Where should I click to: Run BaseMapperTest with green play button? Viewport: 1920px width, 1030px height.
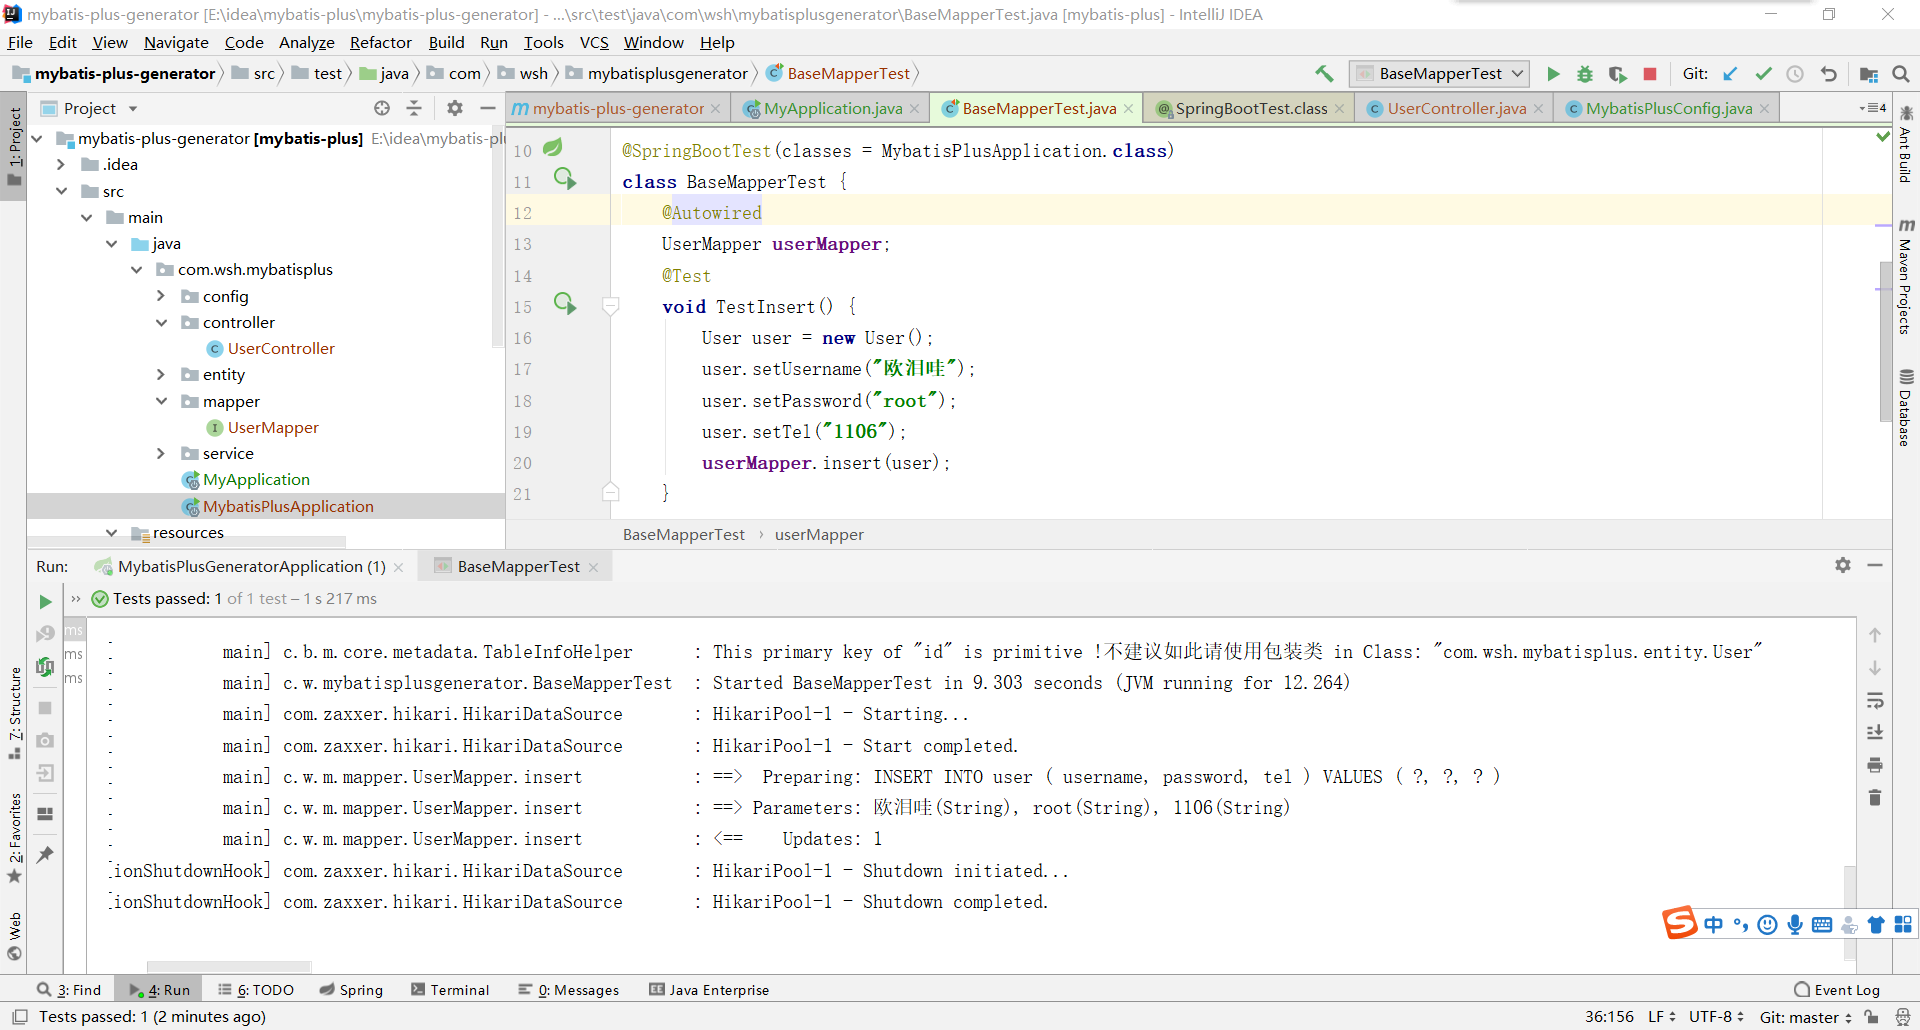click(x=1553, y=74)
